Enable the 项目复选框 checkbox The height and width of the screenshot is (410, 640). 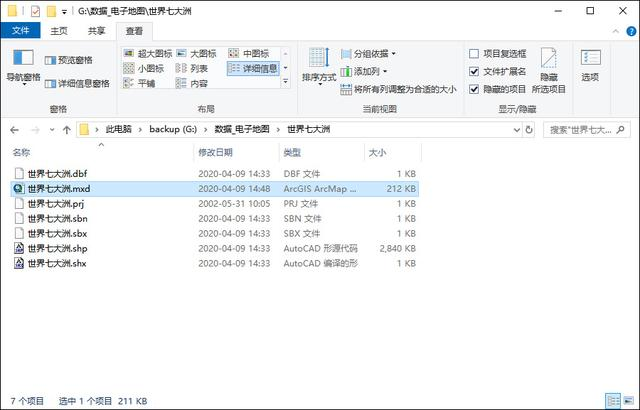(474, 54)
